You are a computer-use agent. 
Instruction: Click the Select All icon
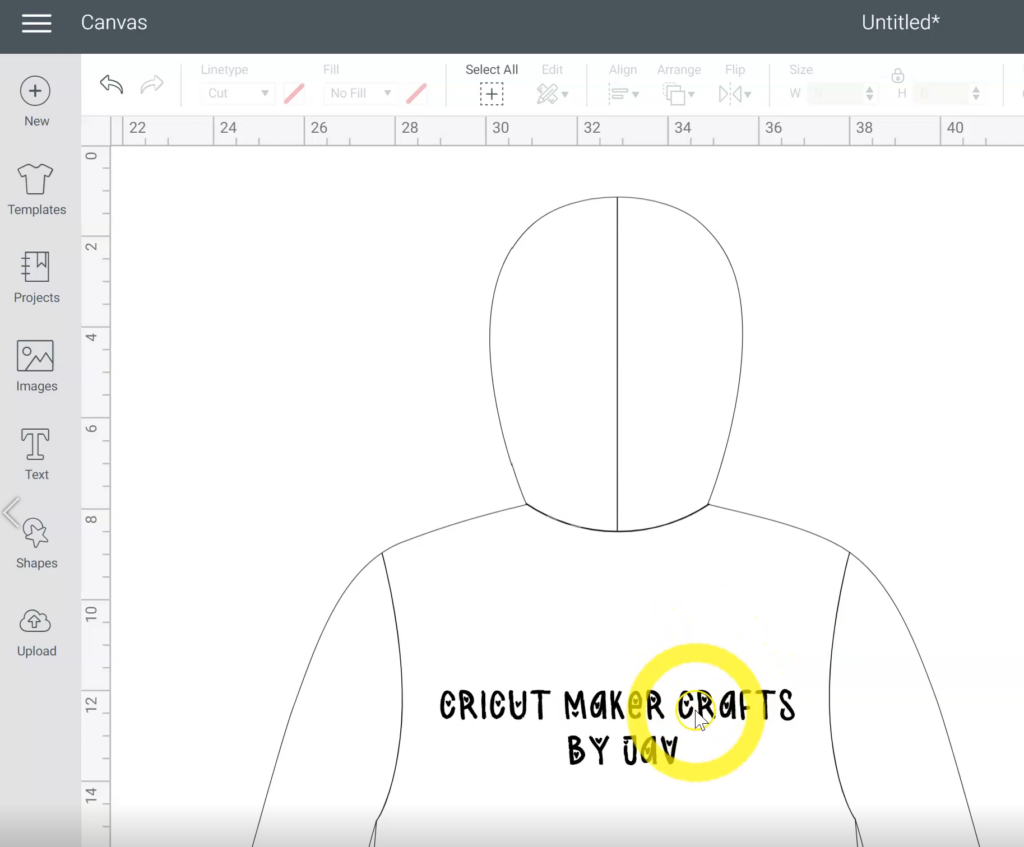[492, 94]
